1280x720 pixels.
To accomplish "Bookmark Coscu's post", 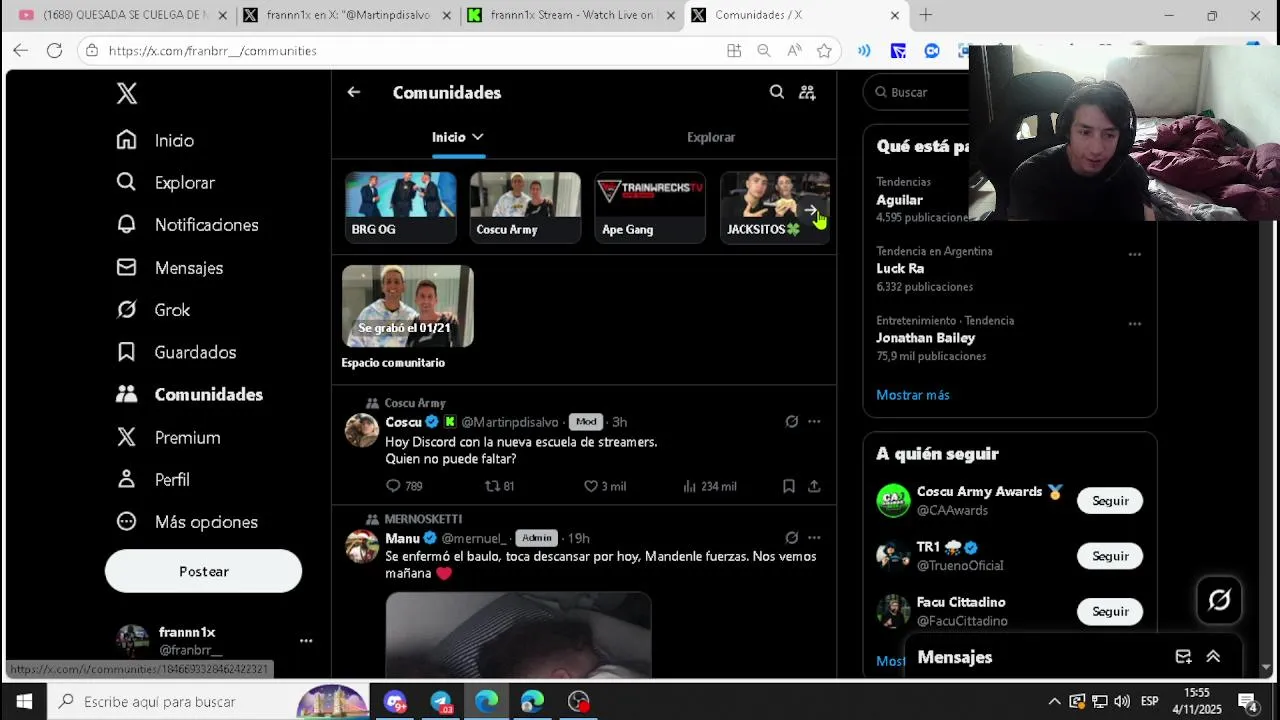I will [x=789, y=486].
